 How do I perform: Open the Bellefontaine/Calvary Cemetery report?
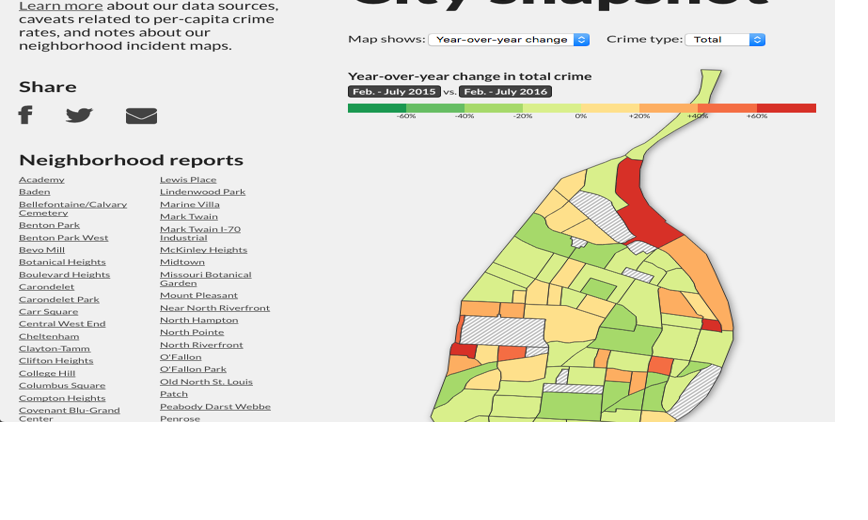click(73, 208)
